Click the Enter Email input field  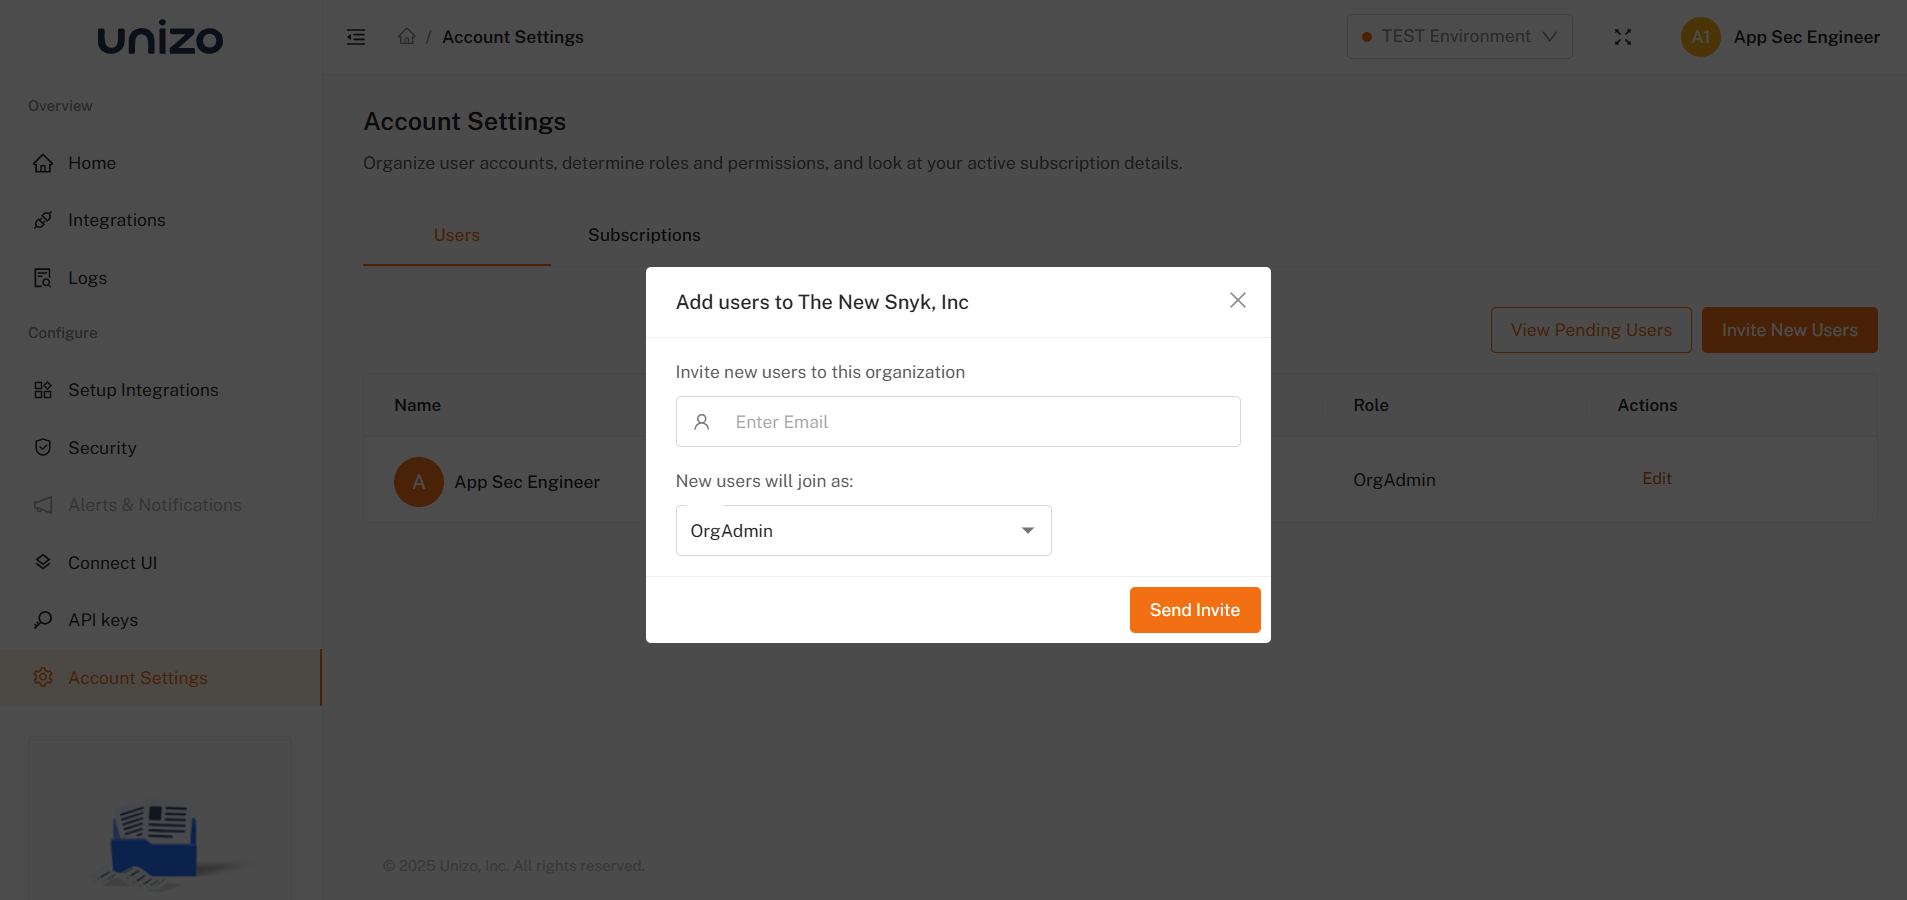pos(958,422)
